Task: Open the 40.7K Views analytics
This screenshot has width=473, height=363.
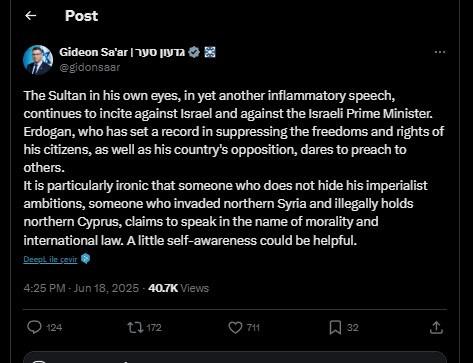Action: tap(178, 288)
